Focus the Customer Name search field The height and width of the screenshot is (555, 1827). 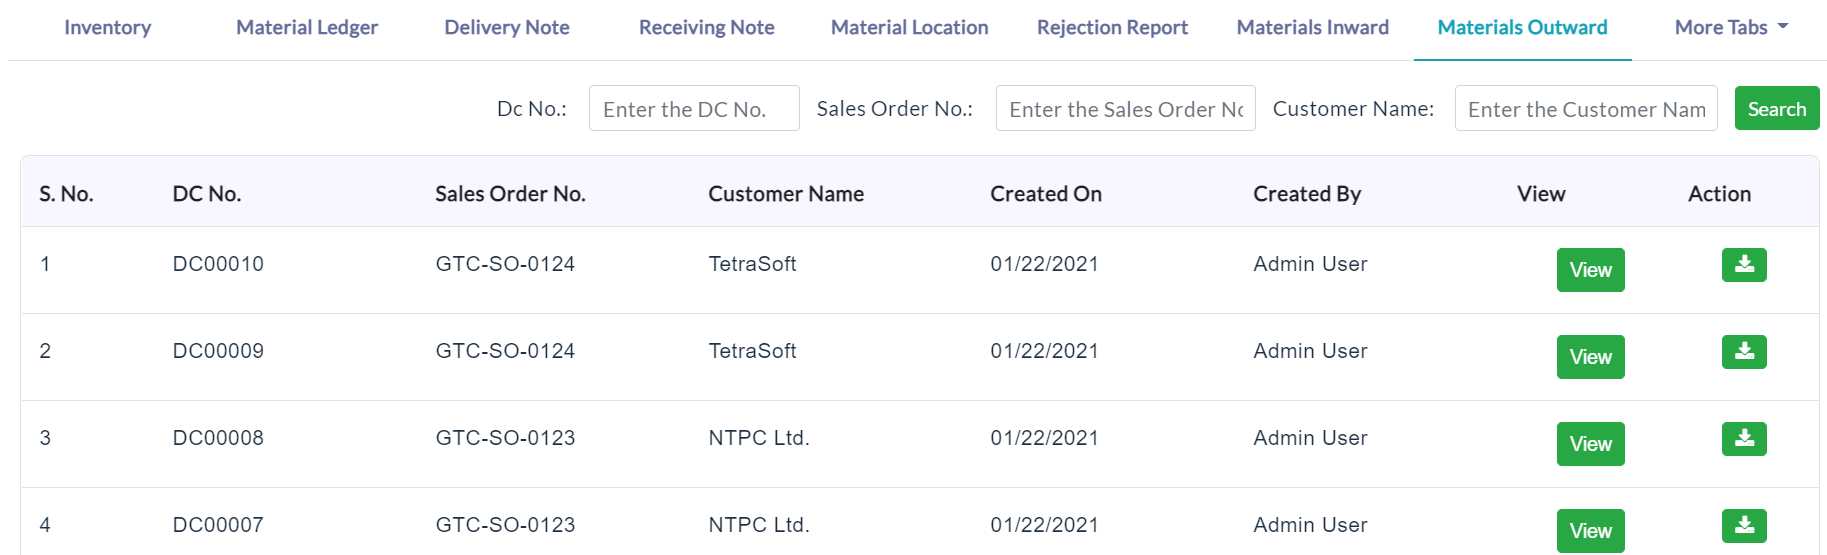tap(1586, 108)
